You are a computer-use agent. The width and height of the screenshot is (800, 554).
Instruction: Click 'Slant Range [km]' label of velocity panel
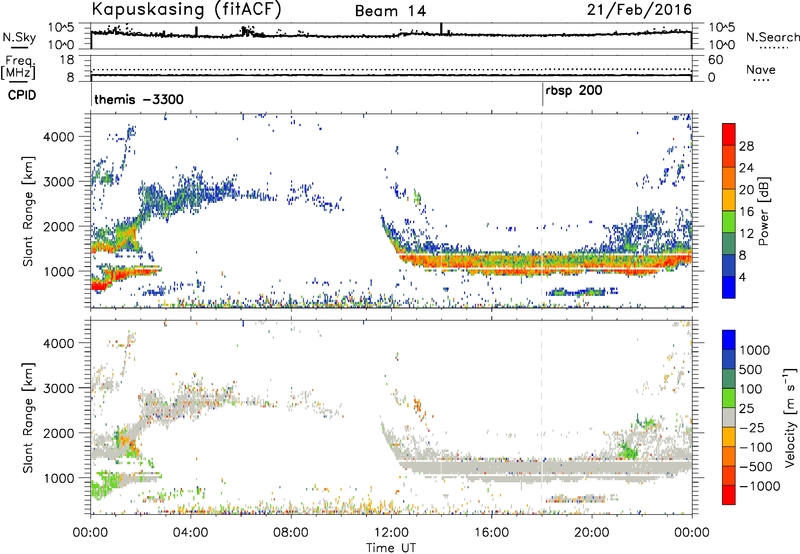pos(28,418)
